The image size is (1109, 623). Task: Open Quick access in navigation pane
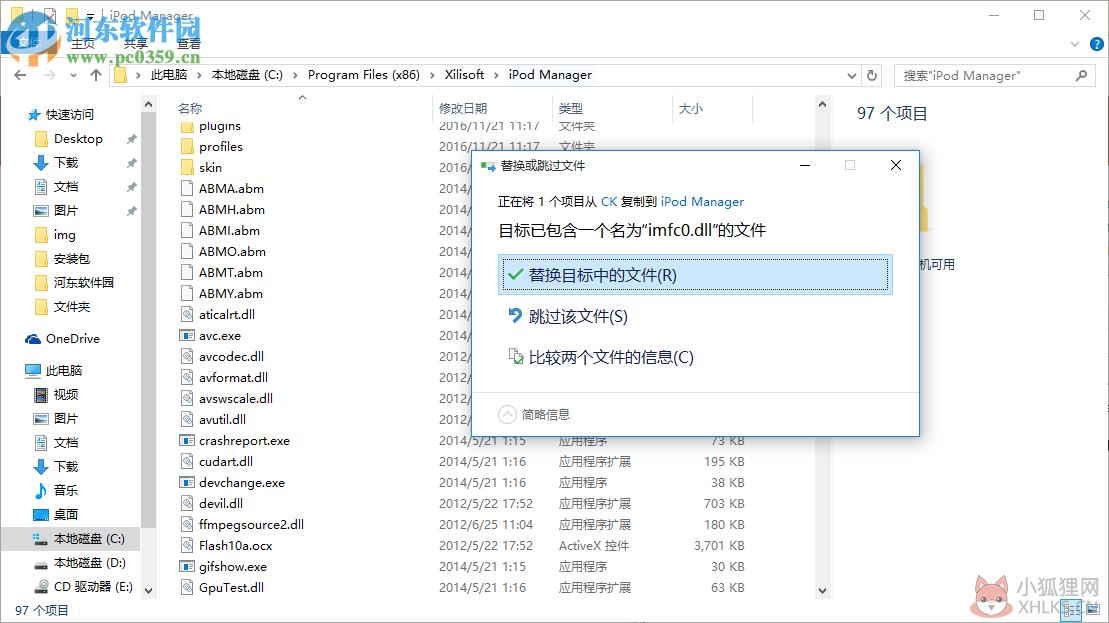coord(69,115)
